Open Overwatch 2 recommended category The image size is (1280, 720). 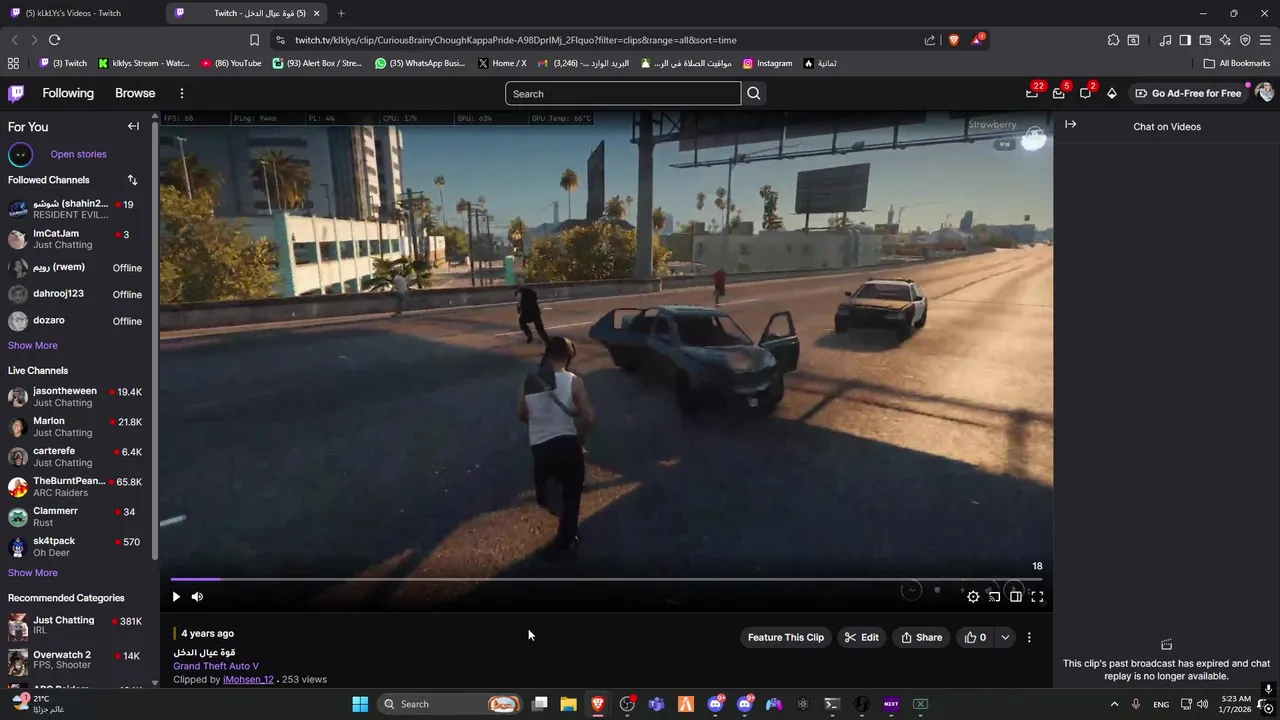[75, 661]
